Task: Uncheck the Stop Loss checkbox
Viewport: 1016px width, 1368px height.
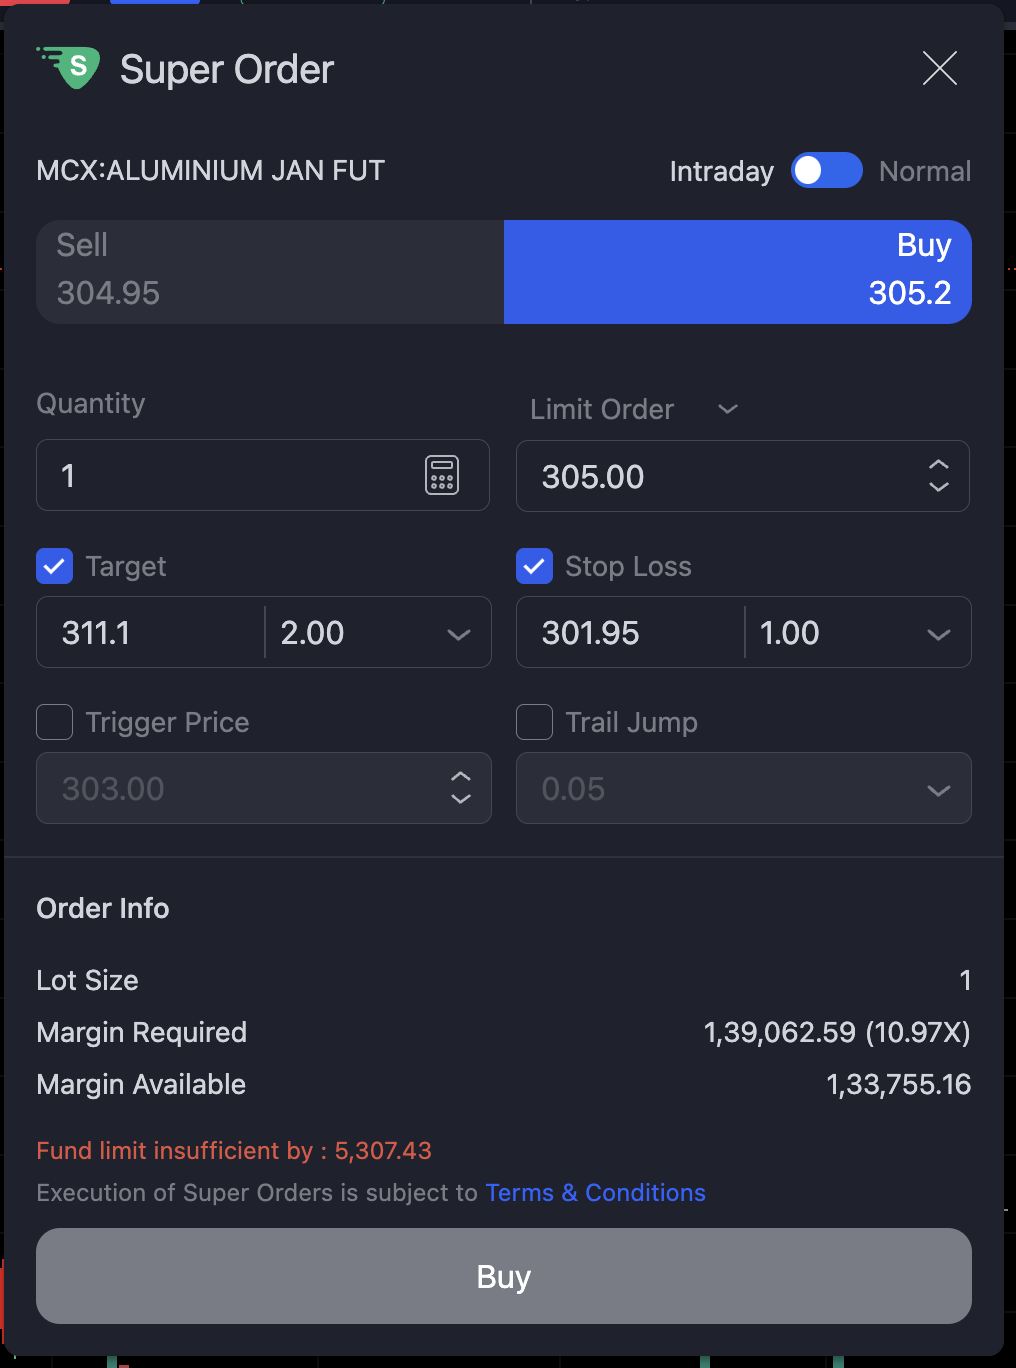Action: coord(535,566)
